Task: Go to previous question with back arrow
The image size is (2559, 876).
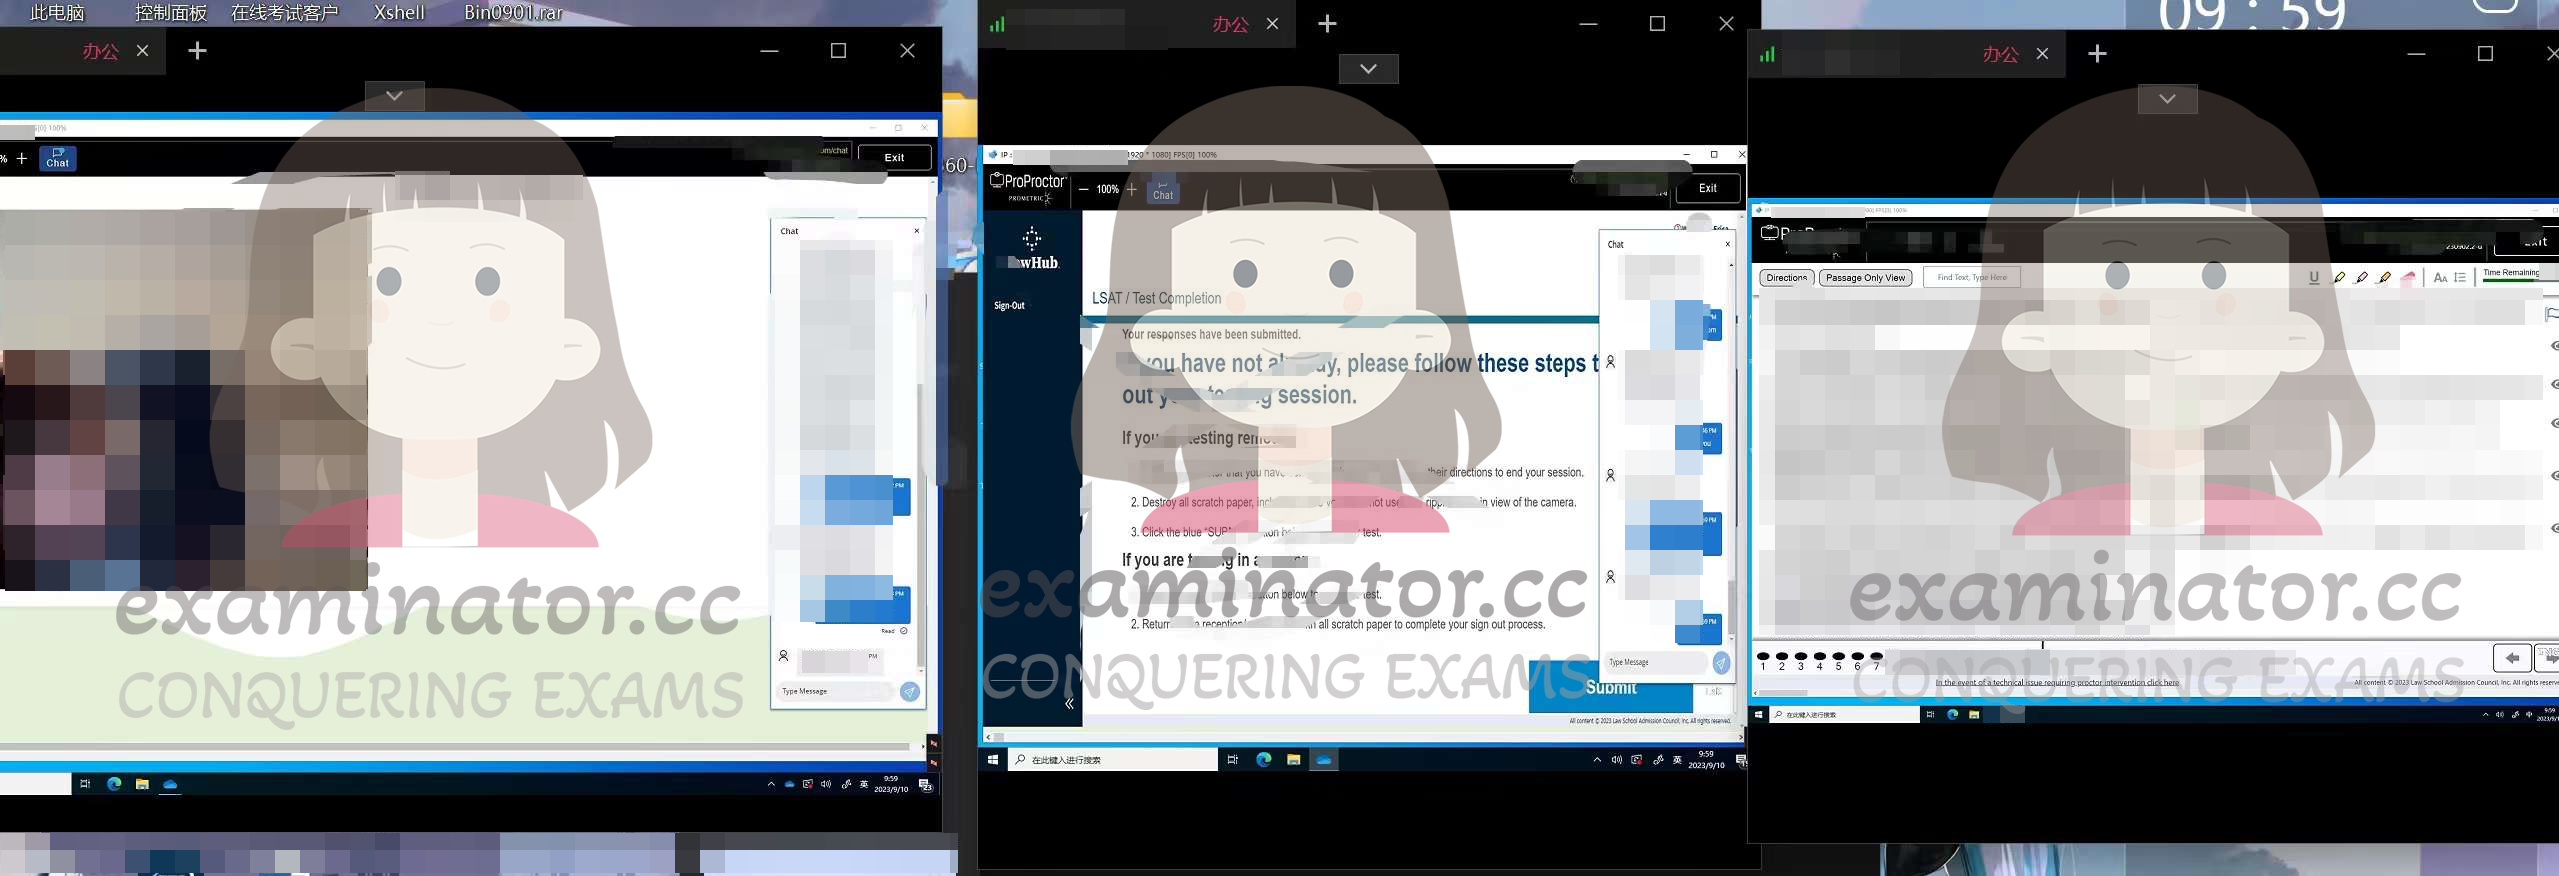Action: pos(2512,658)
